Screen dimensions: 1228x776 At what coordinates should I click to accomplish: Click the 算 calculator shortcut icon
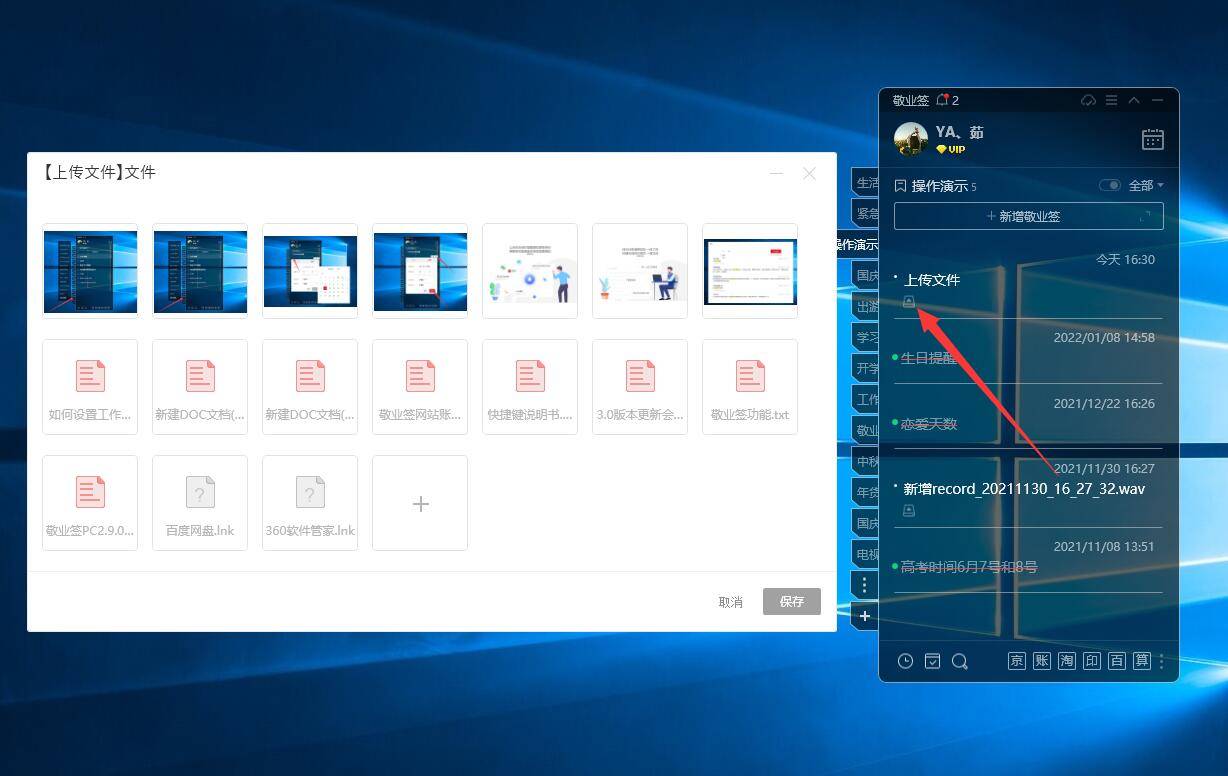[1141, 661]
